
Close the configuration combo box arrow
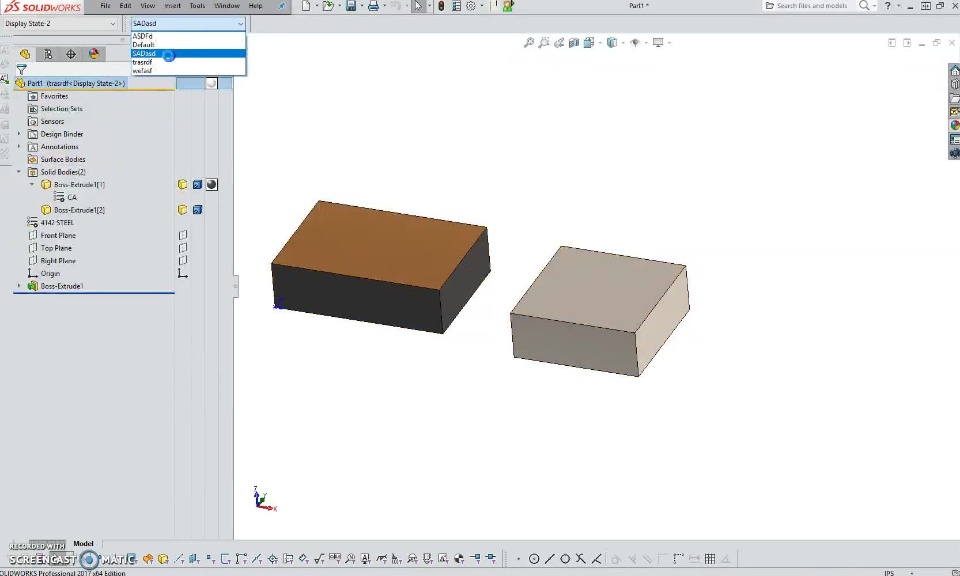tap(241, 23)
